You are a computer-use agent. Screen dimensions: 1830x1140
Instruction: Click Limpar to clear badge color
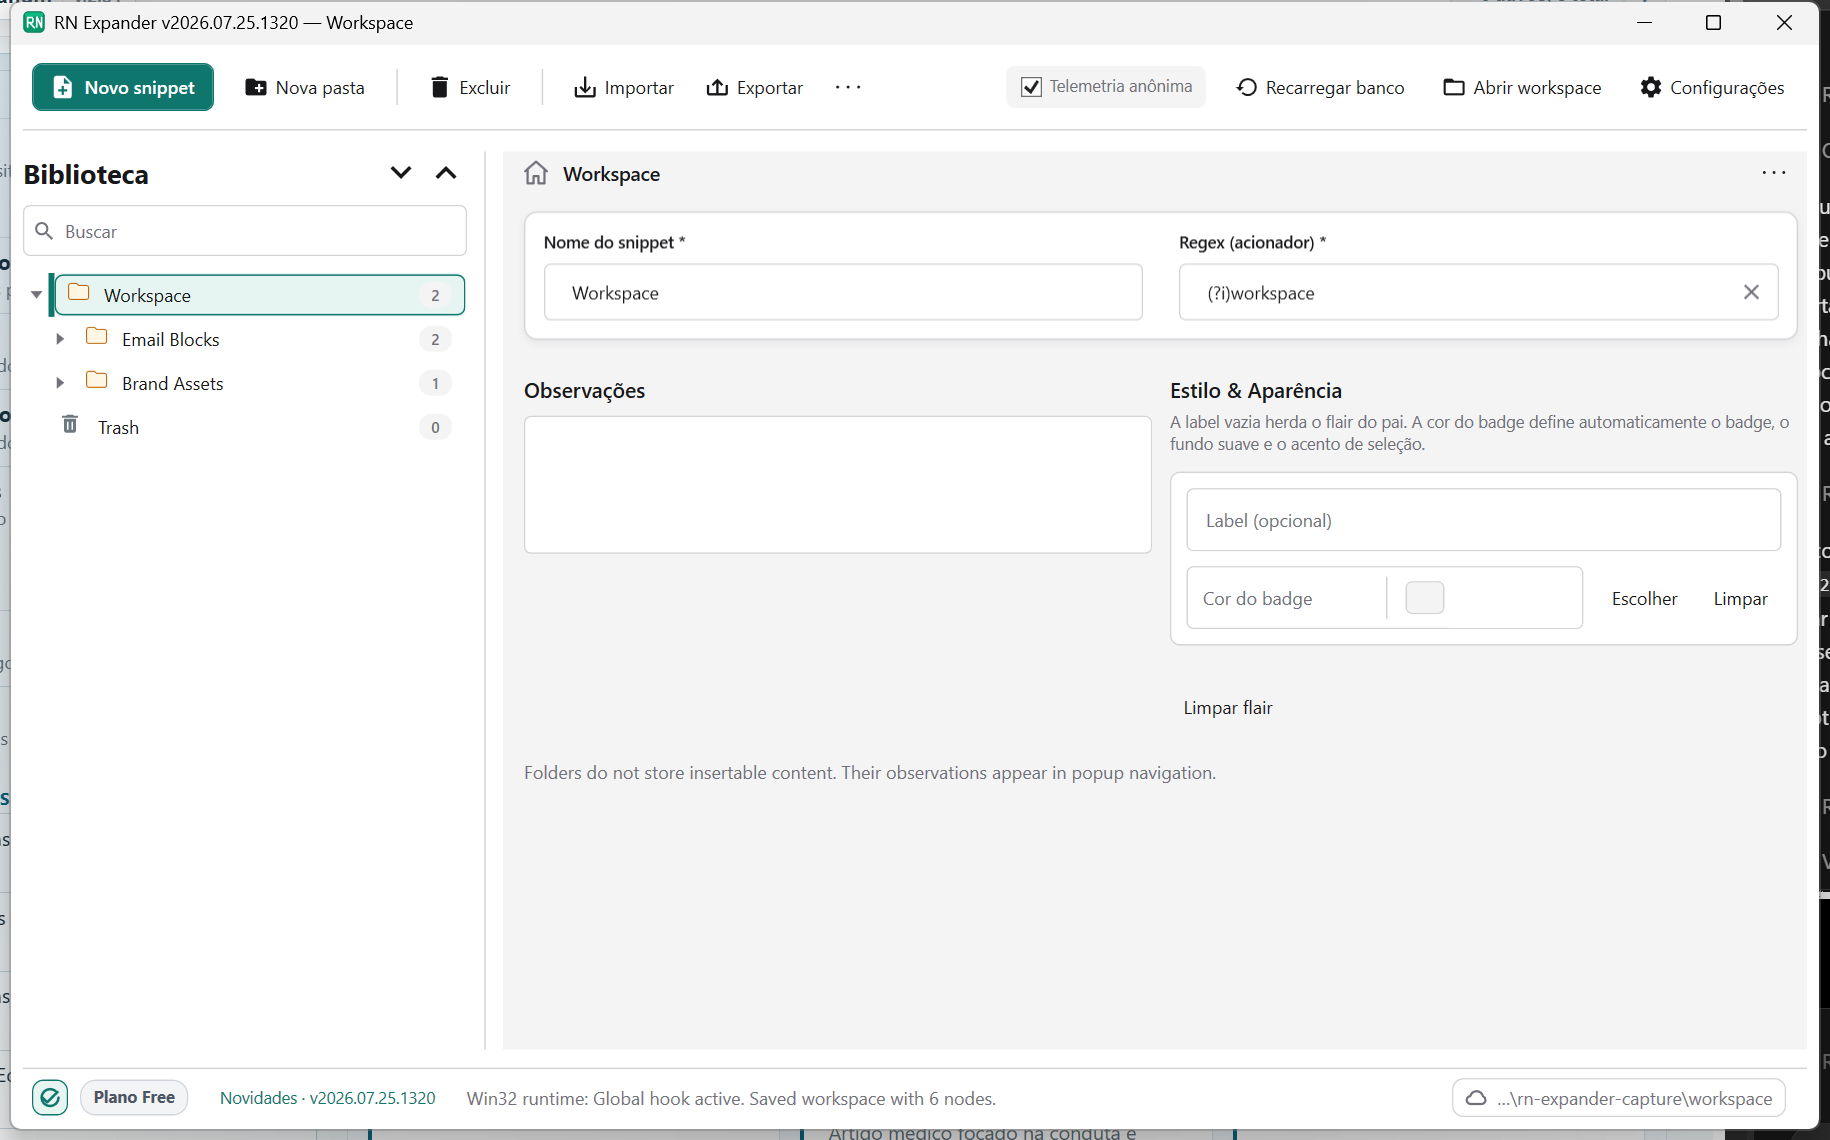point(1740,598)
